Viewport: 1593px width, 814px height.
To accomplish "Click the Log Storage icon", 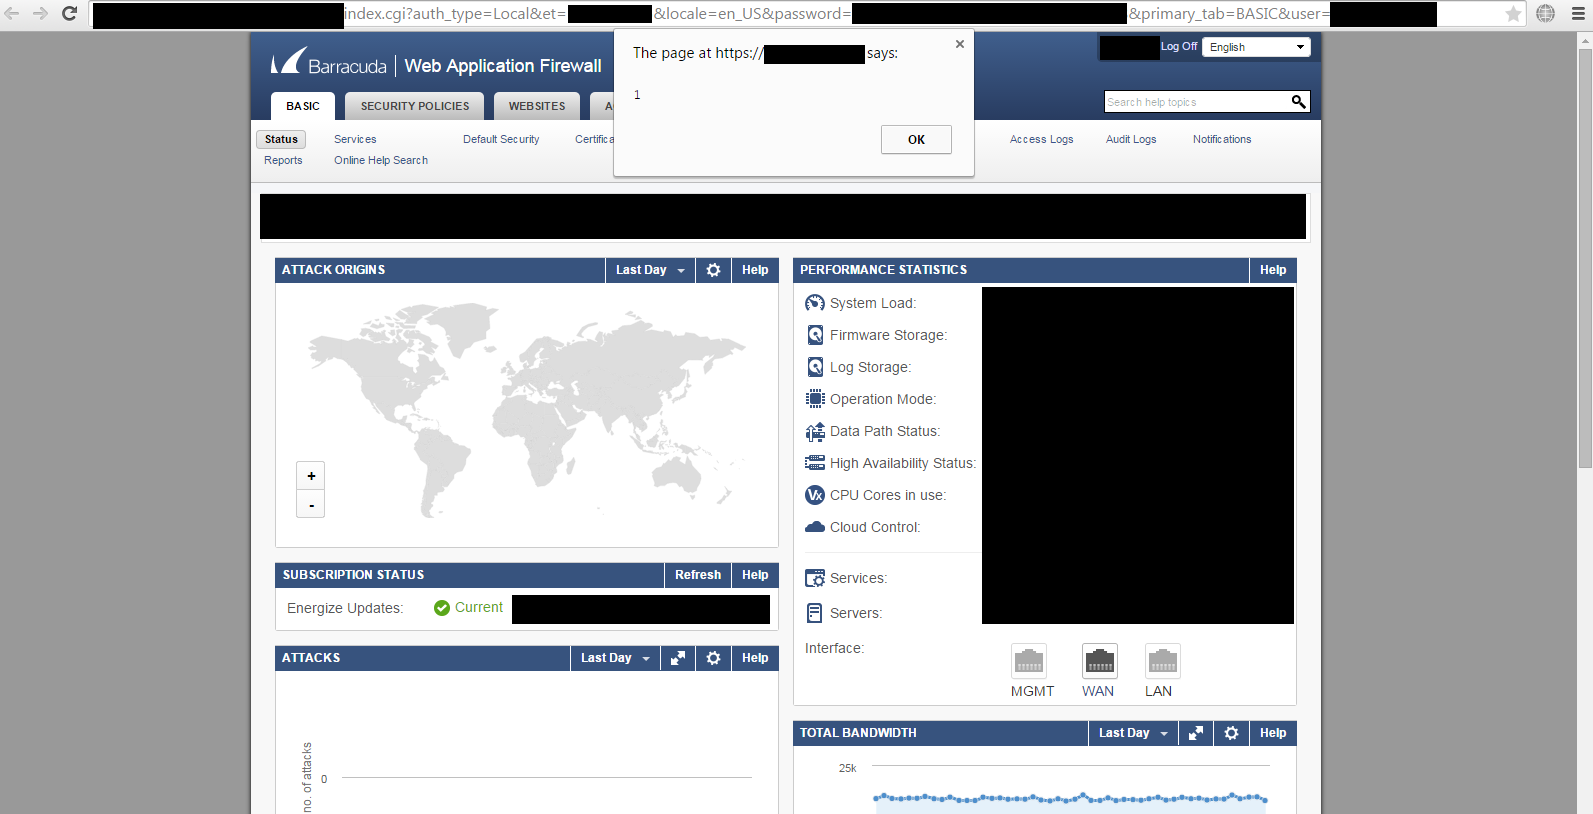I will 815,367.
